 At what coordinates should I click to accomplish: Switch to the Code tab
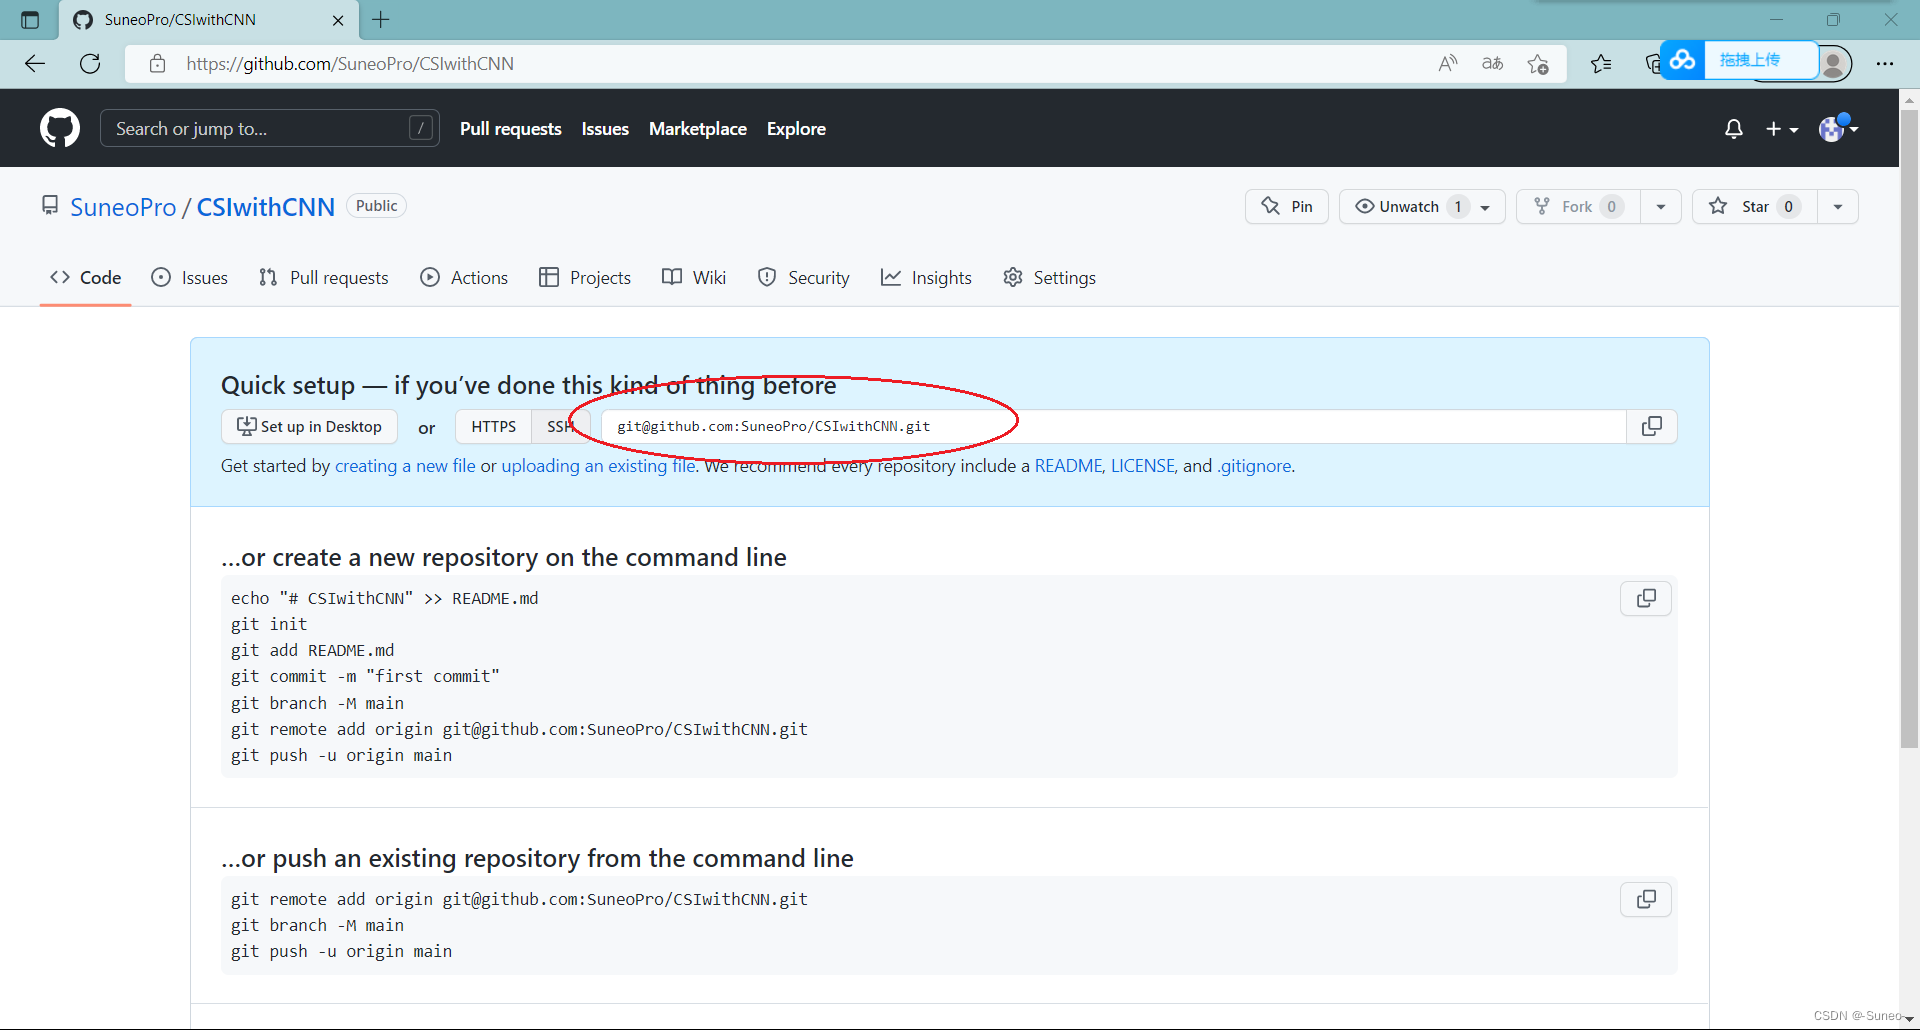[86, 277]
